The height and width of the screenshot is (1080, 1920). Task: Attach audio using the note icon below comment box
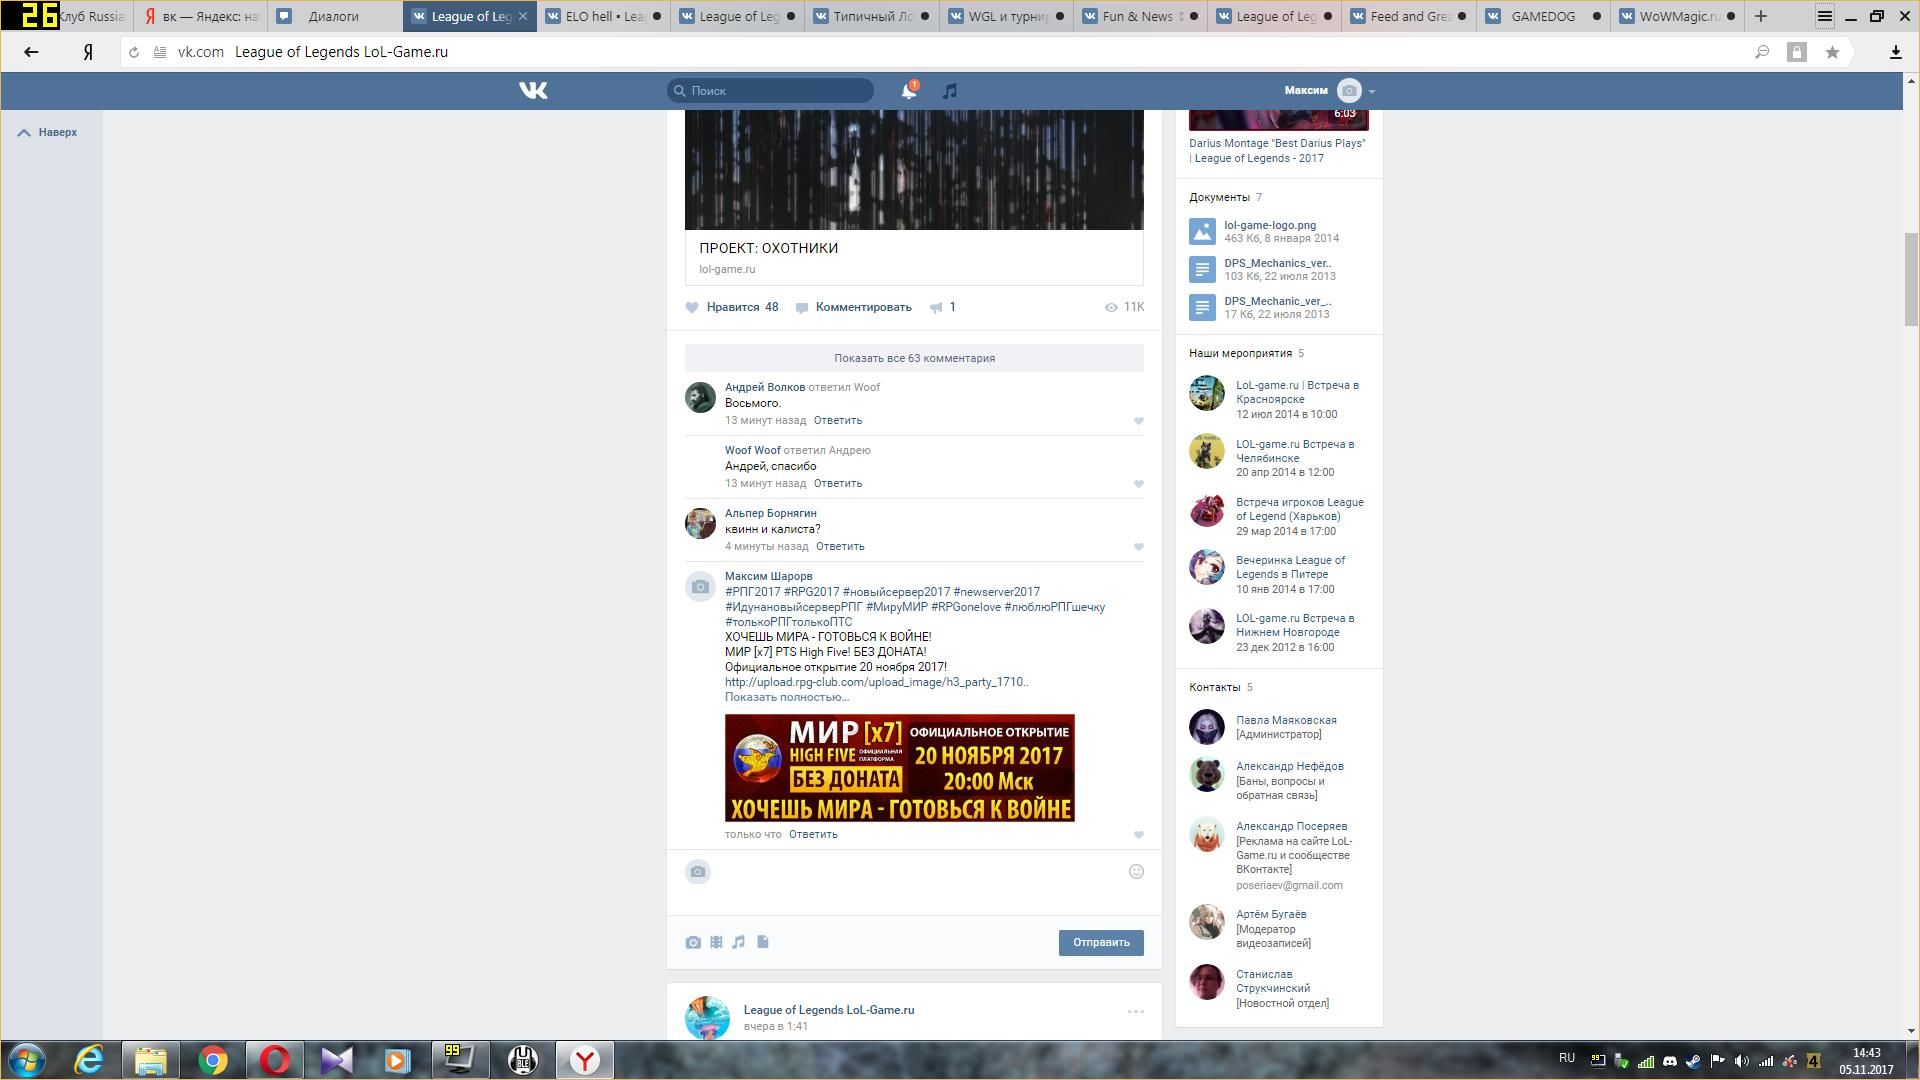click(x=739, y=942)
